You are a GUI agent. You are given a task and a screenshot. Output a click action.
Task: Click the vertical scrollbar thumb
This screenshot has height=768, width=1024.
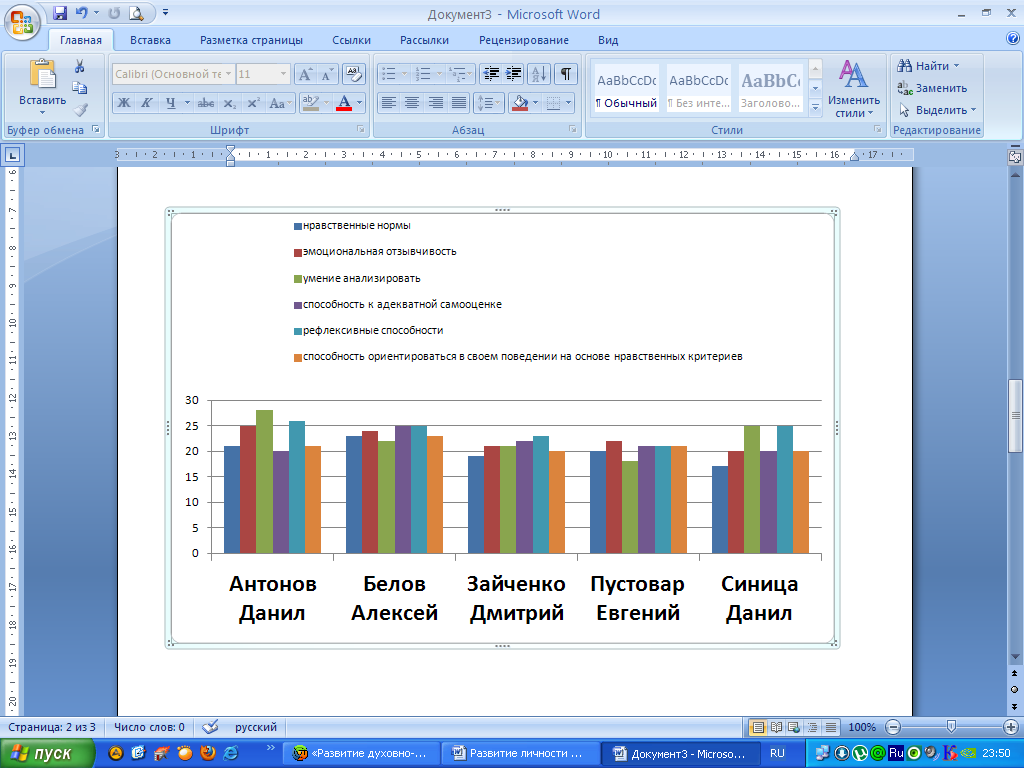click(x=1015, y=415)
